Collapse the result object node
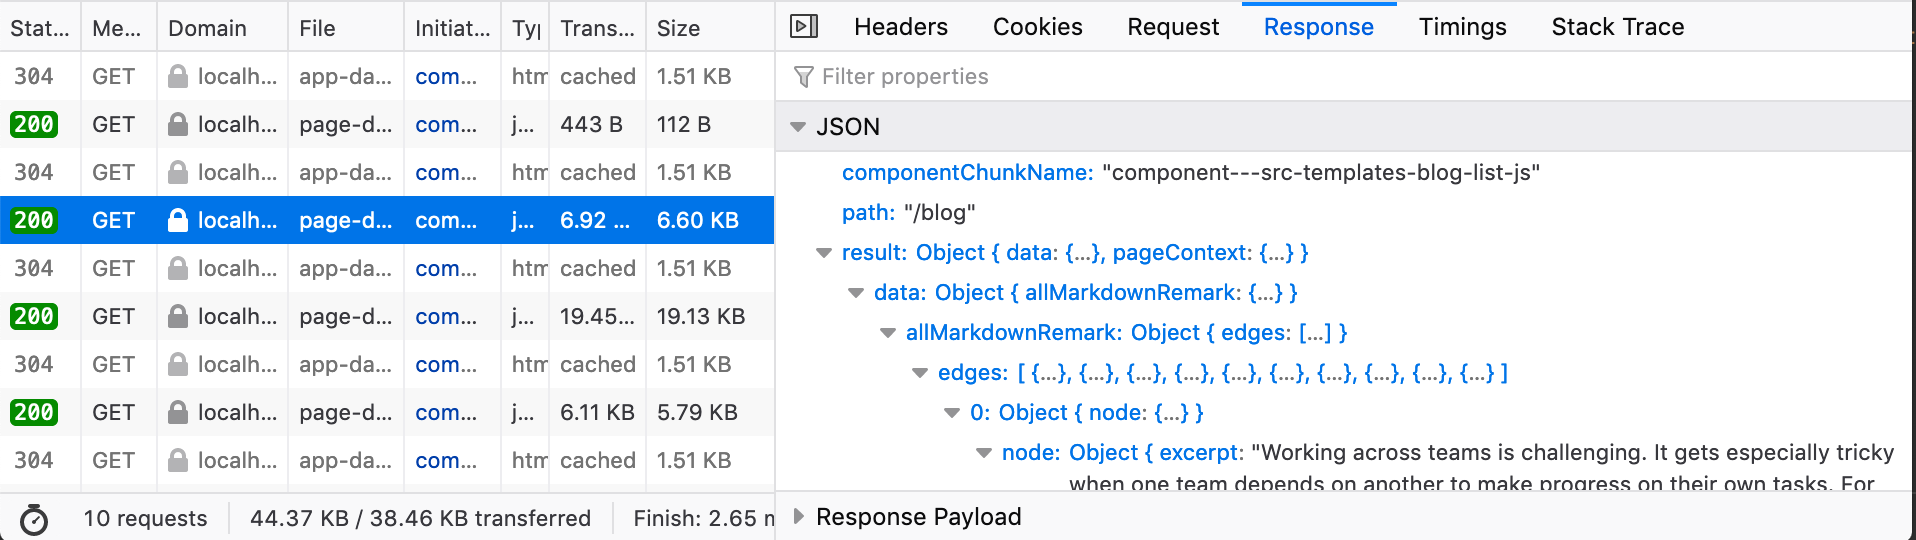The width and height of the screenshot is (1916, 540). click(x=824, y=253)
